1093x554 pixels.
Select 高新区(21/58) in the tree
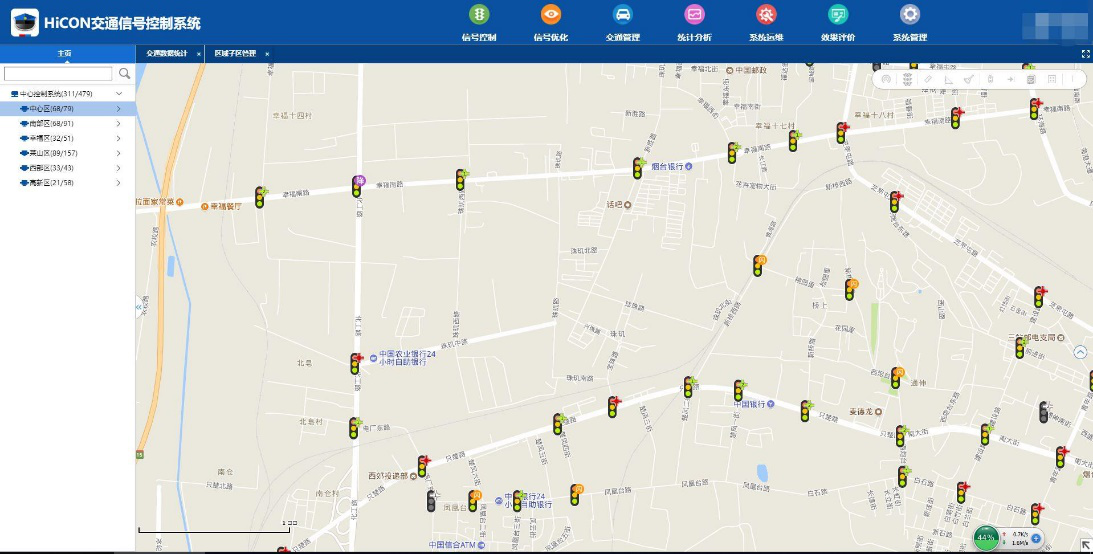click(51, 183)
